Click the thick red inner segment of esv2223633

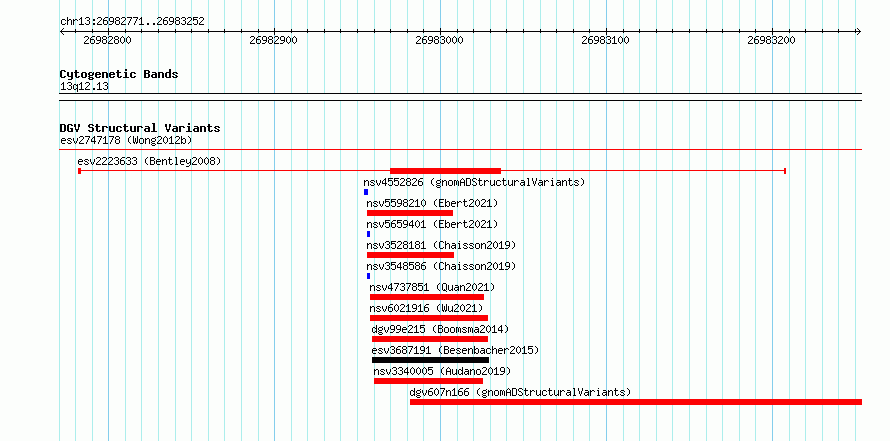coord(446,171)
